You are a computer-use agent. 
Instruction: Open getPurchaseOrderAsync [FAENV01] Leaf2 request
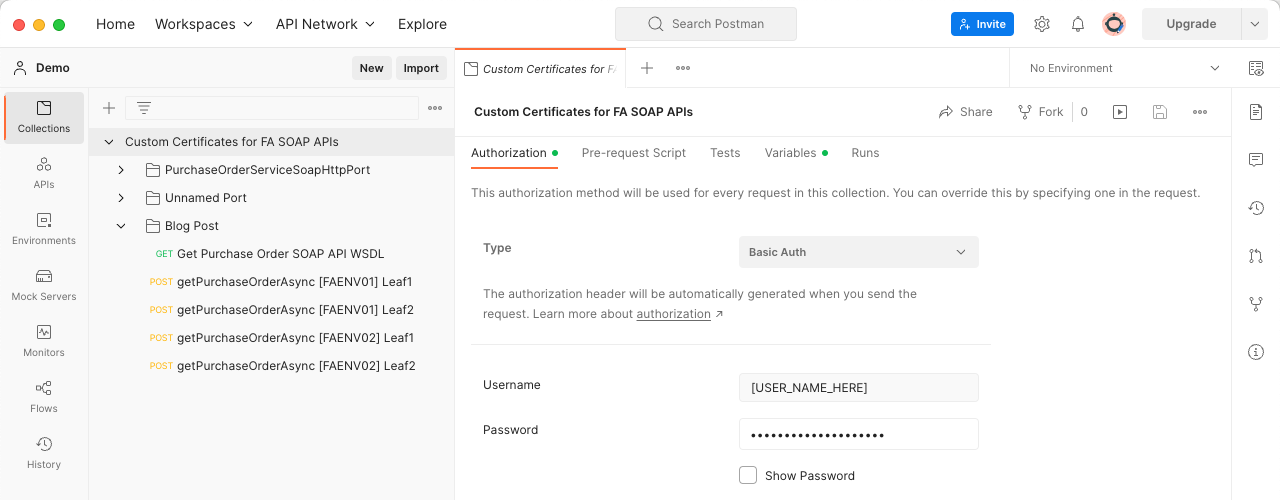(x=270, y=310)
